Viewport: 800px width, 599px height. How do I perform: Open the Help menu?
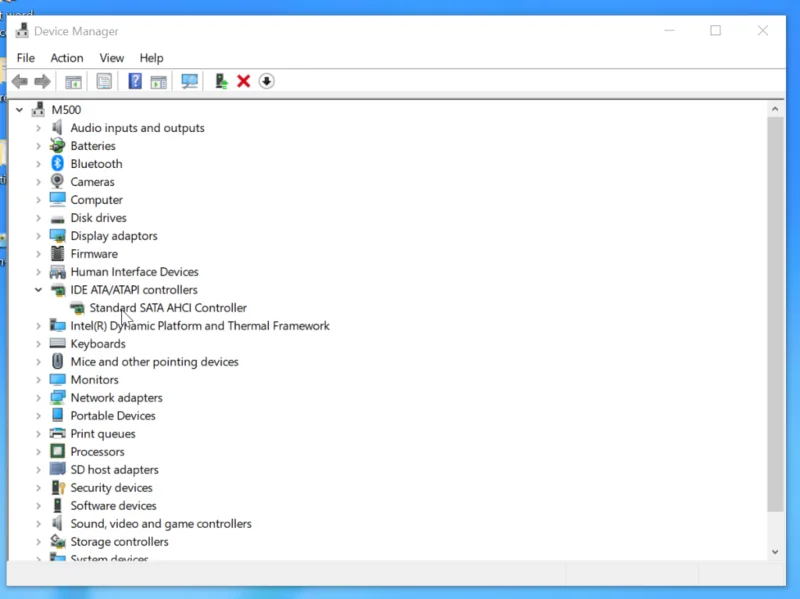(x=152, y=58)
